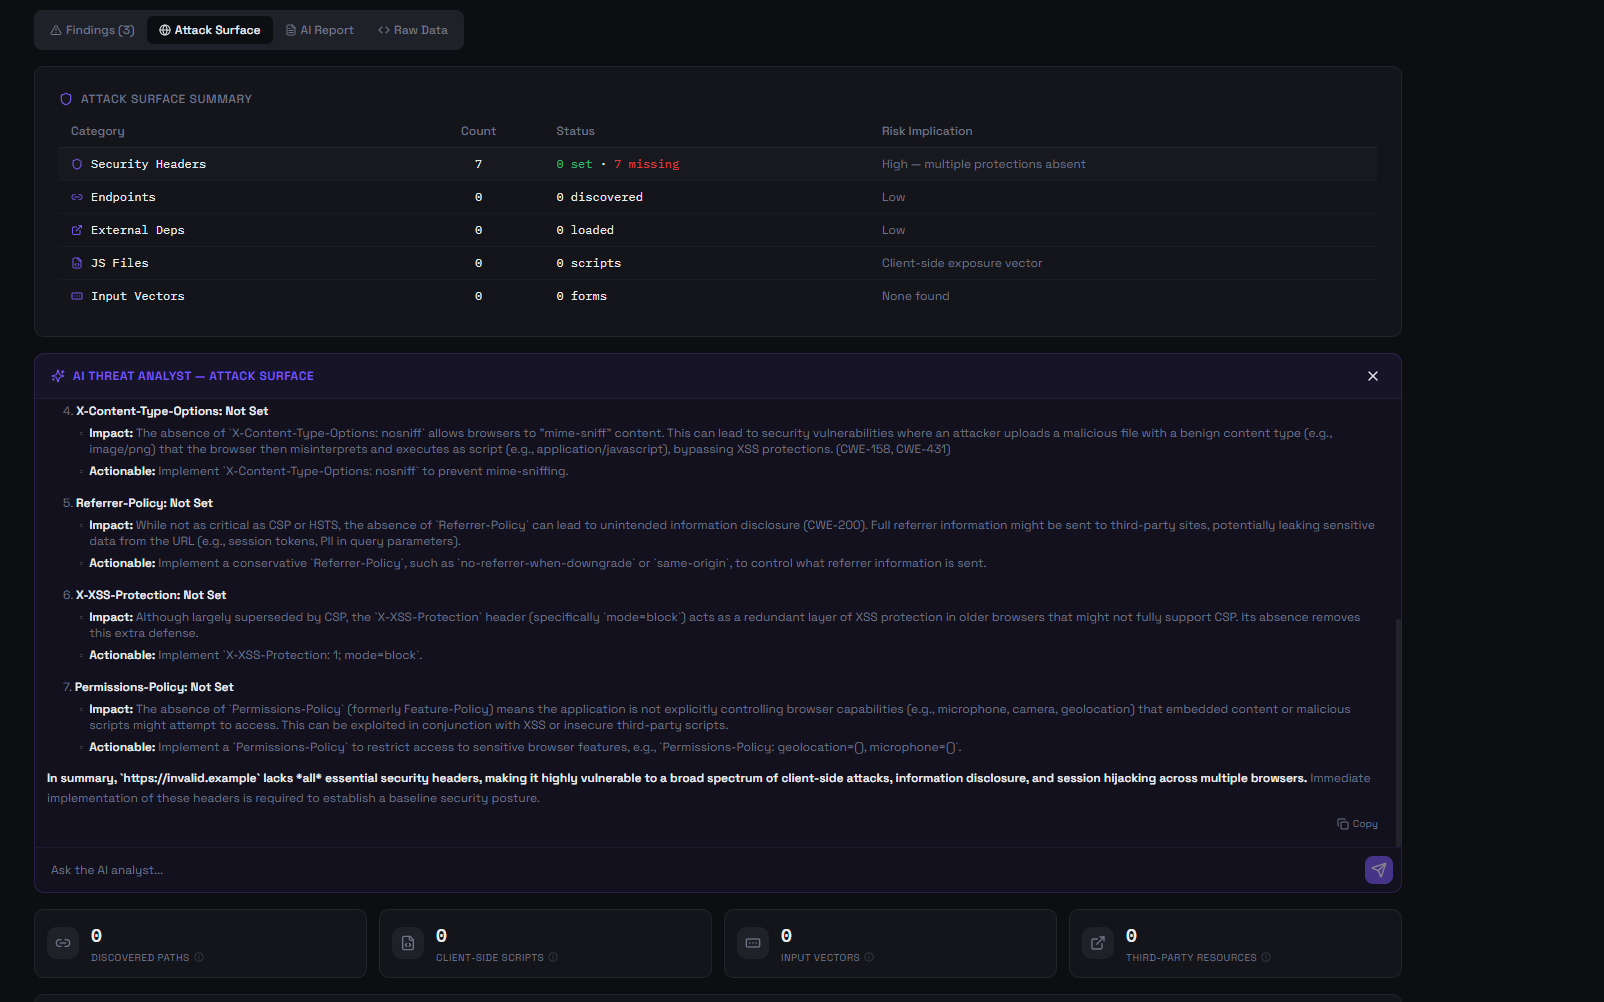This screenshot has width=1604, height=1002.
Task: Click the sparkle icon by AI Threat Analyst
Action: tap(58, 376)
